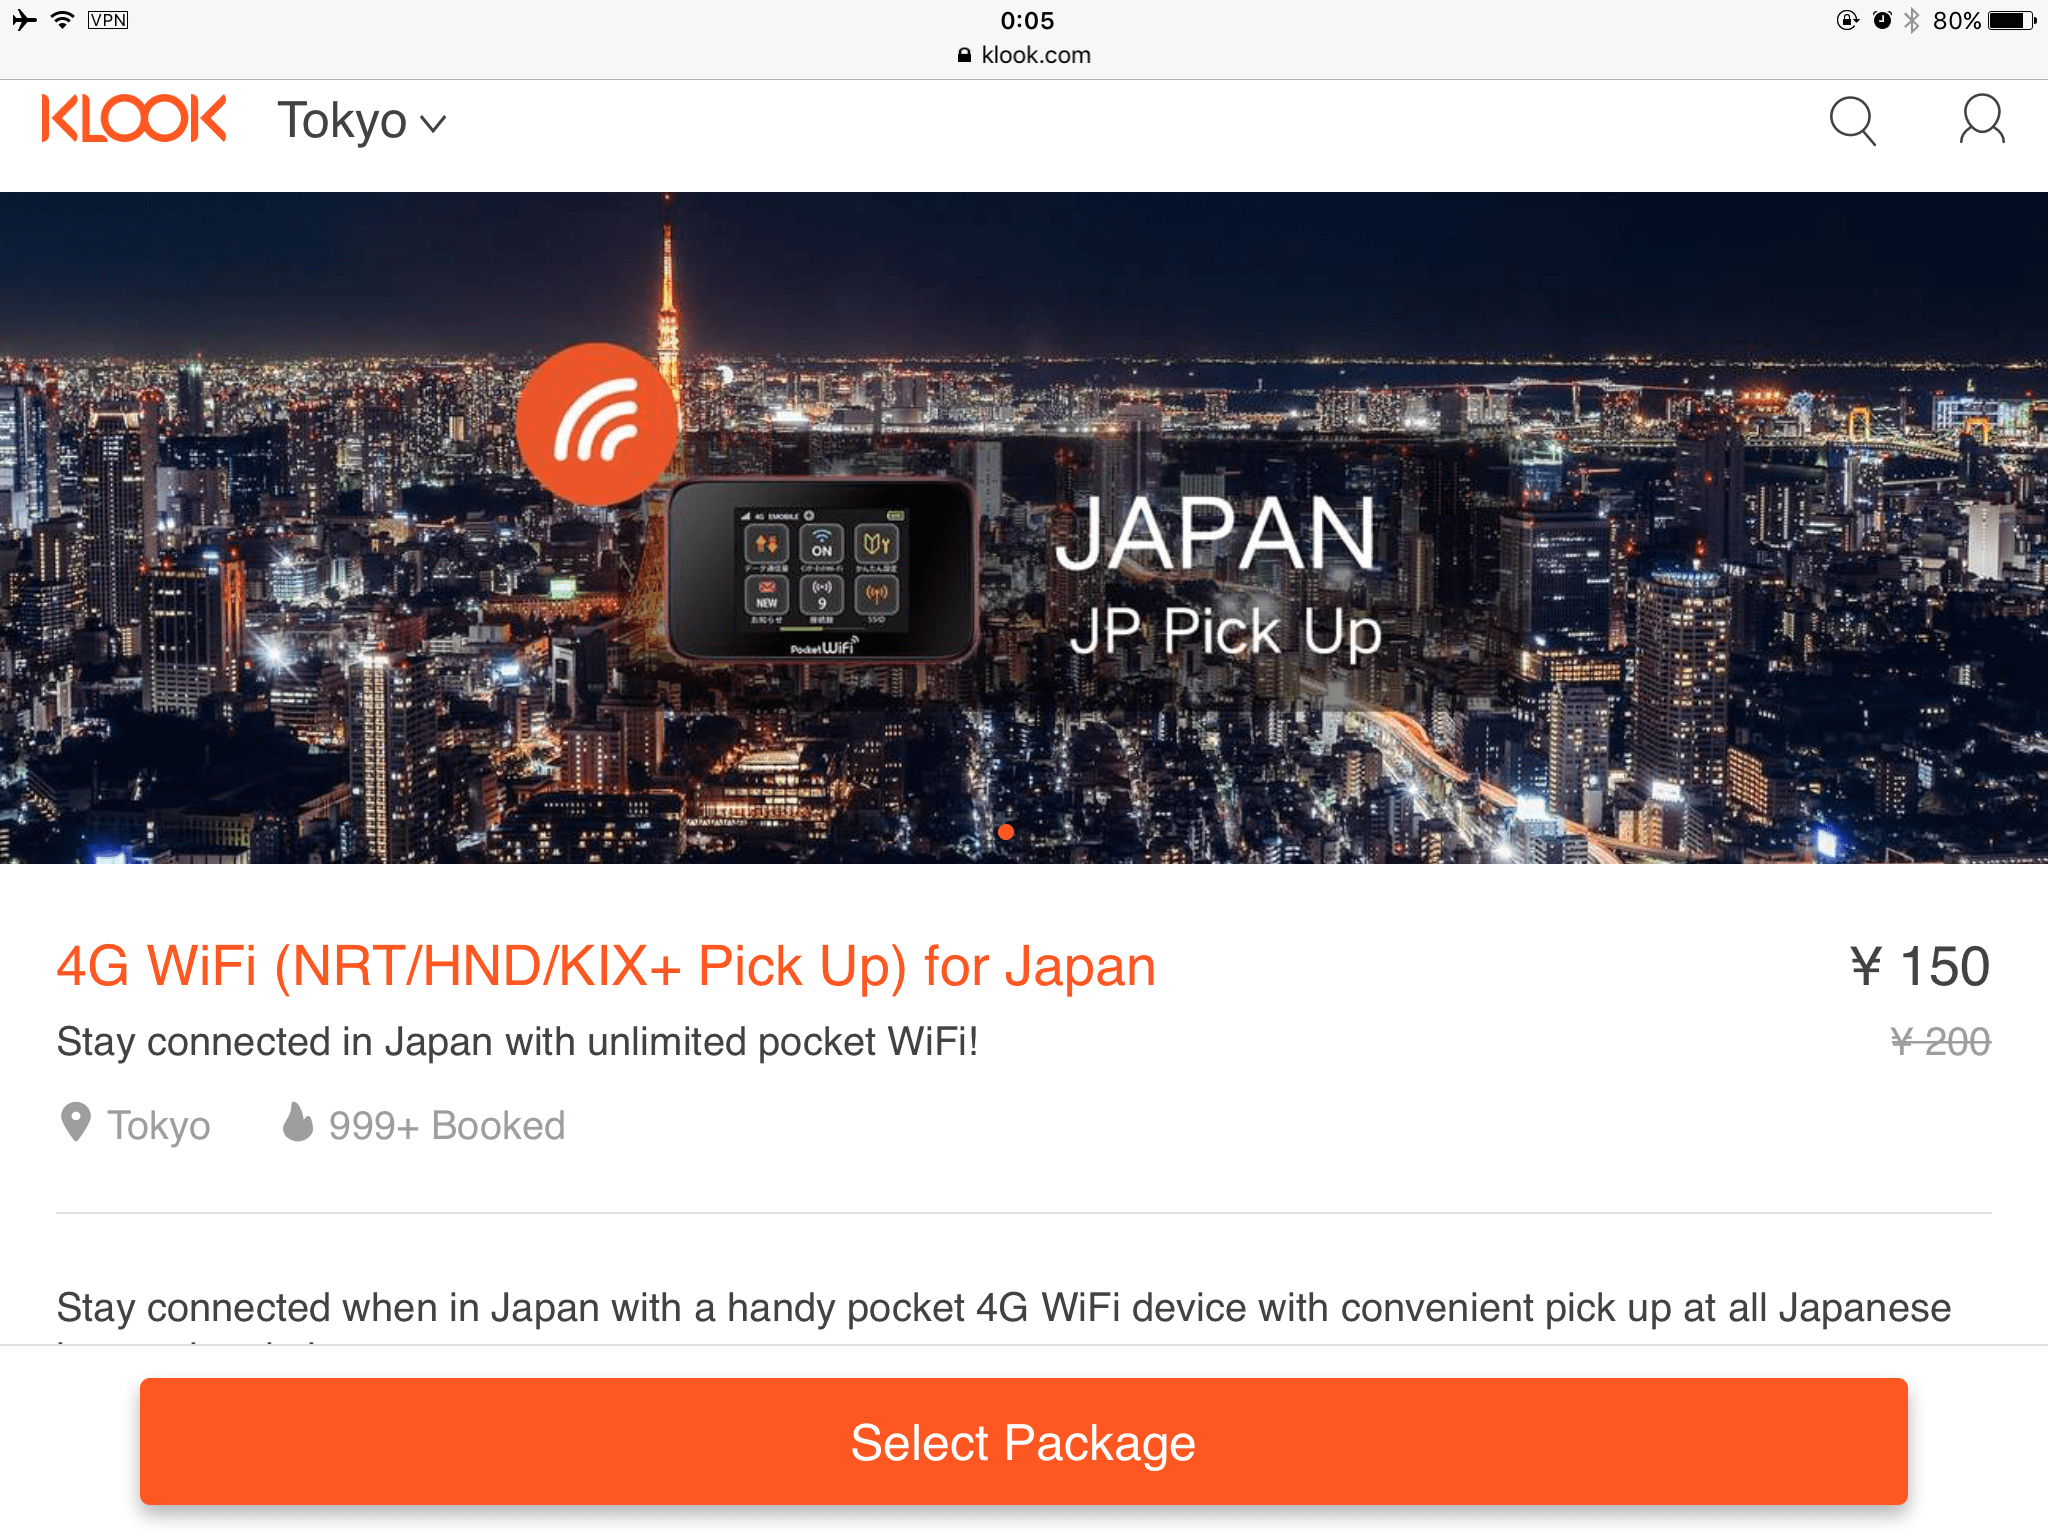This screenshot has height=1536, width=2048.
Task: Open the search magnifier icon
Action: click(x=1852, y=121)
